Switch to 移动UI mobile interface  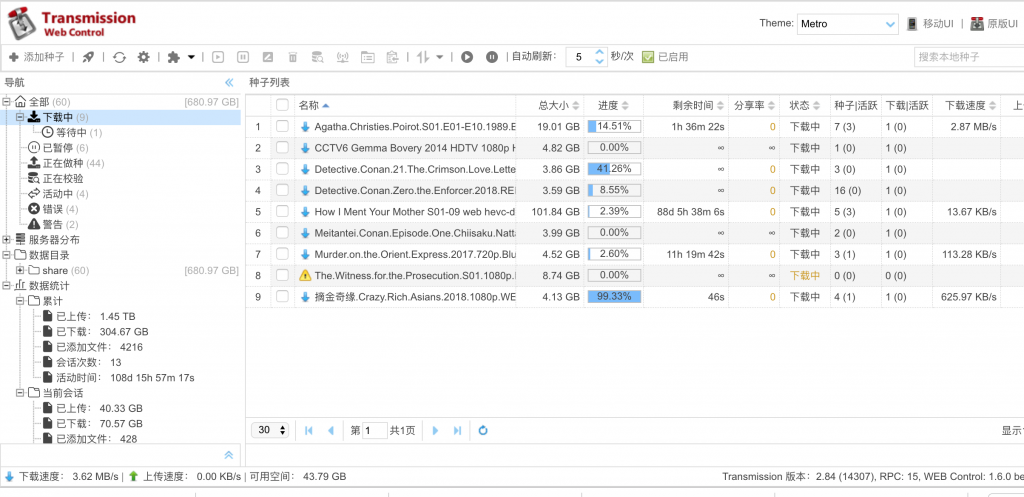[931, 24]
